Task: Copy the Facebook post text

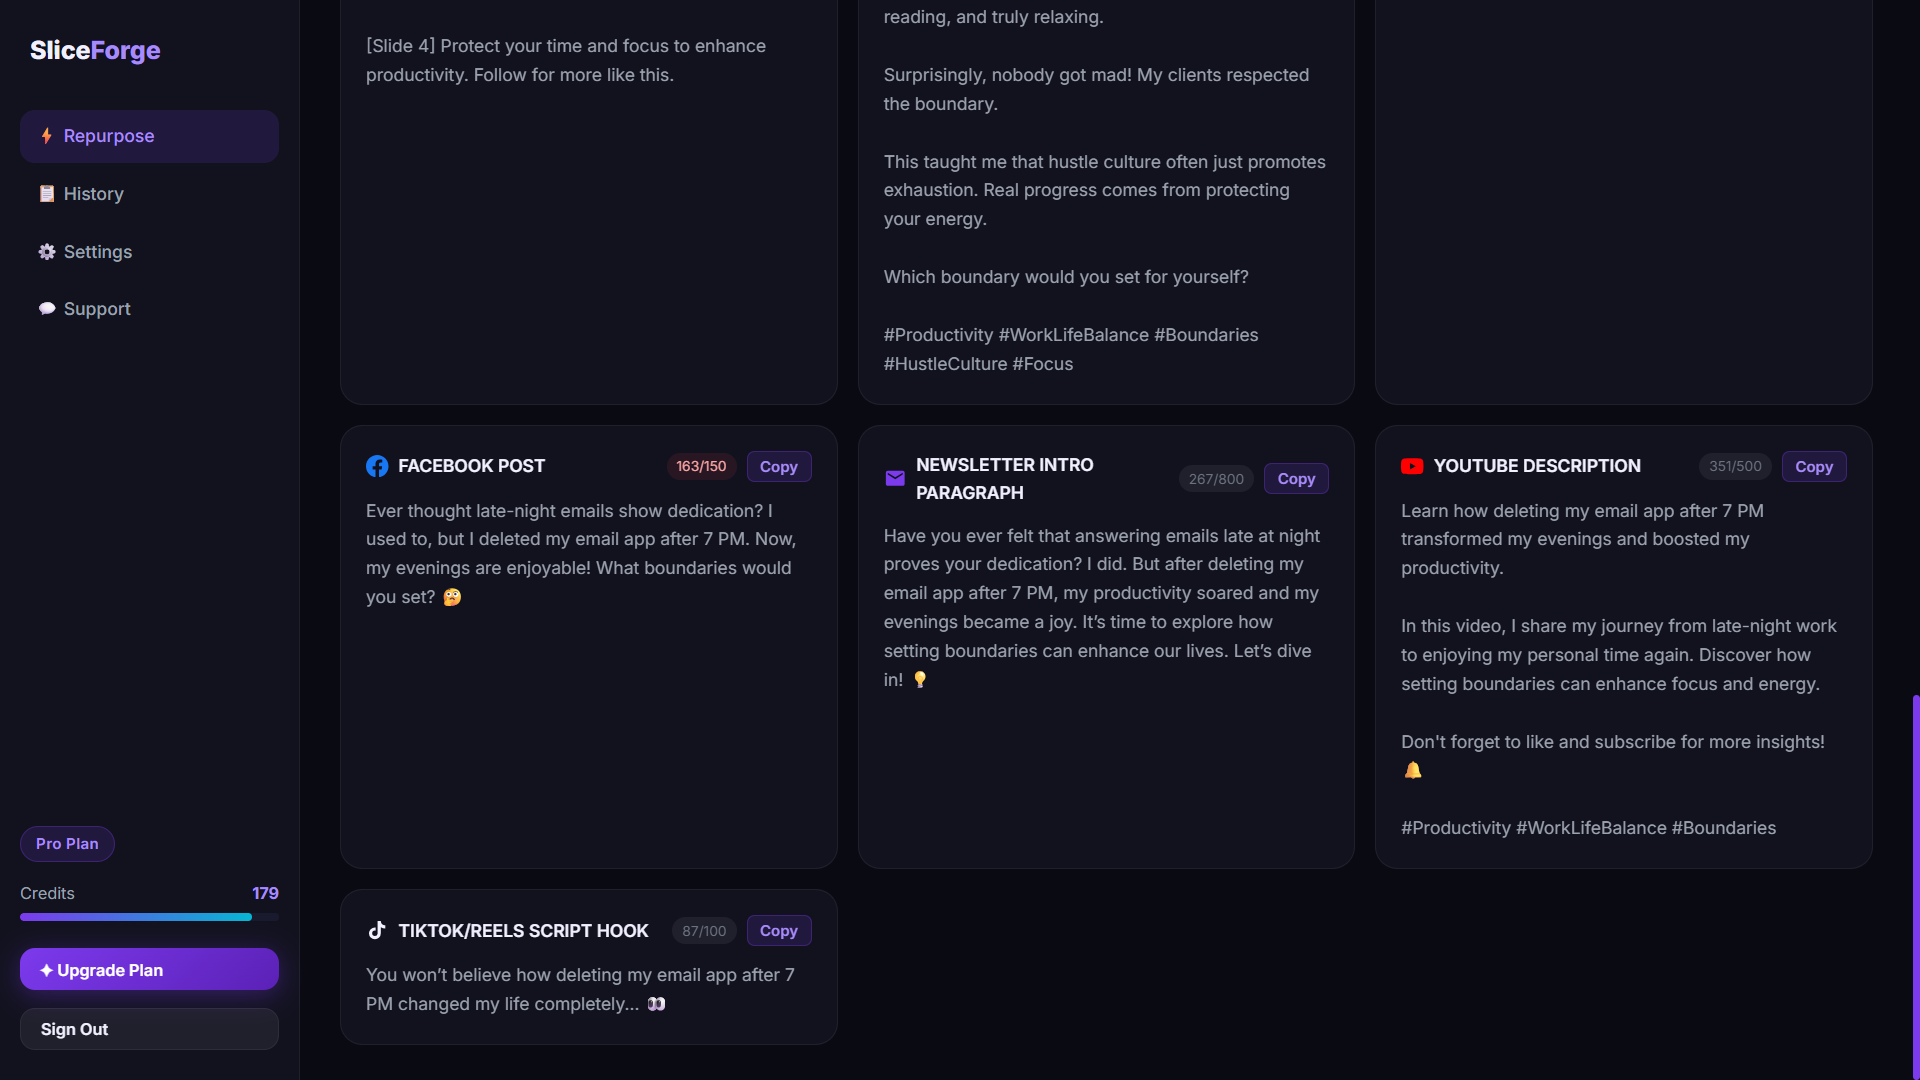Action: click(778, 467)
